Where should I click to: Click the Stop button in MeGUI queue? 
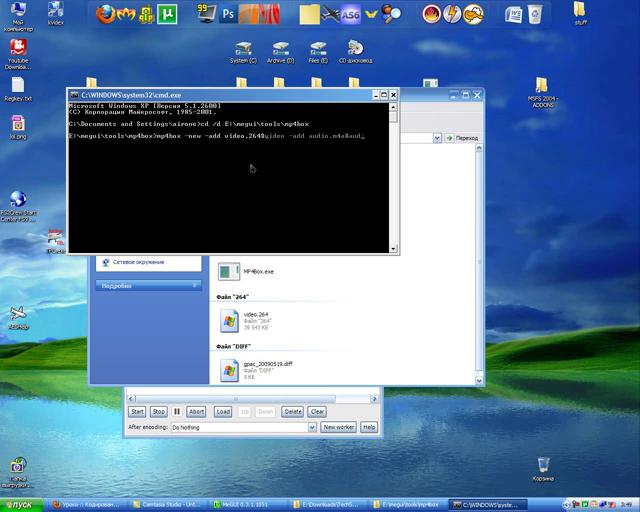point(159,412)
